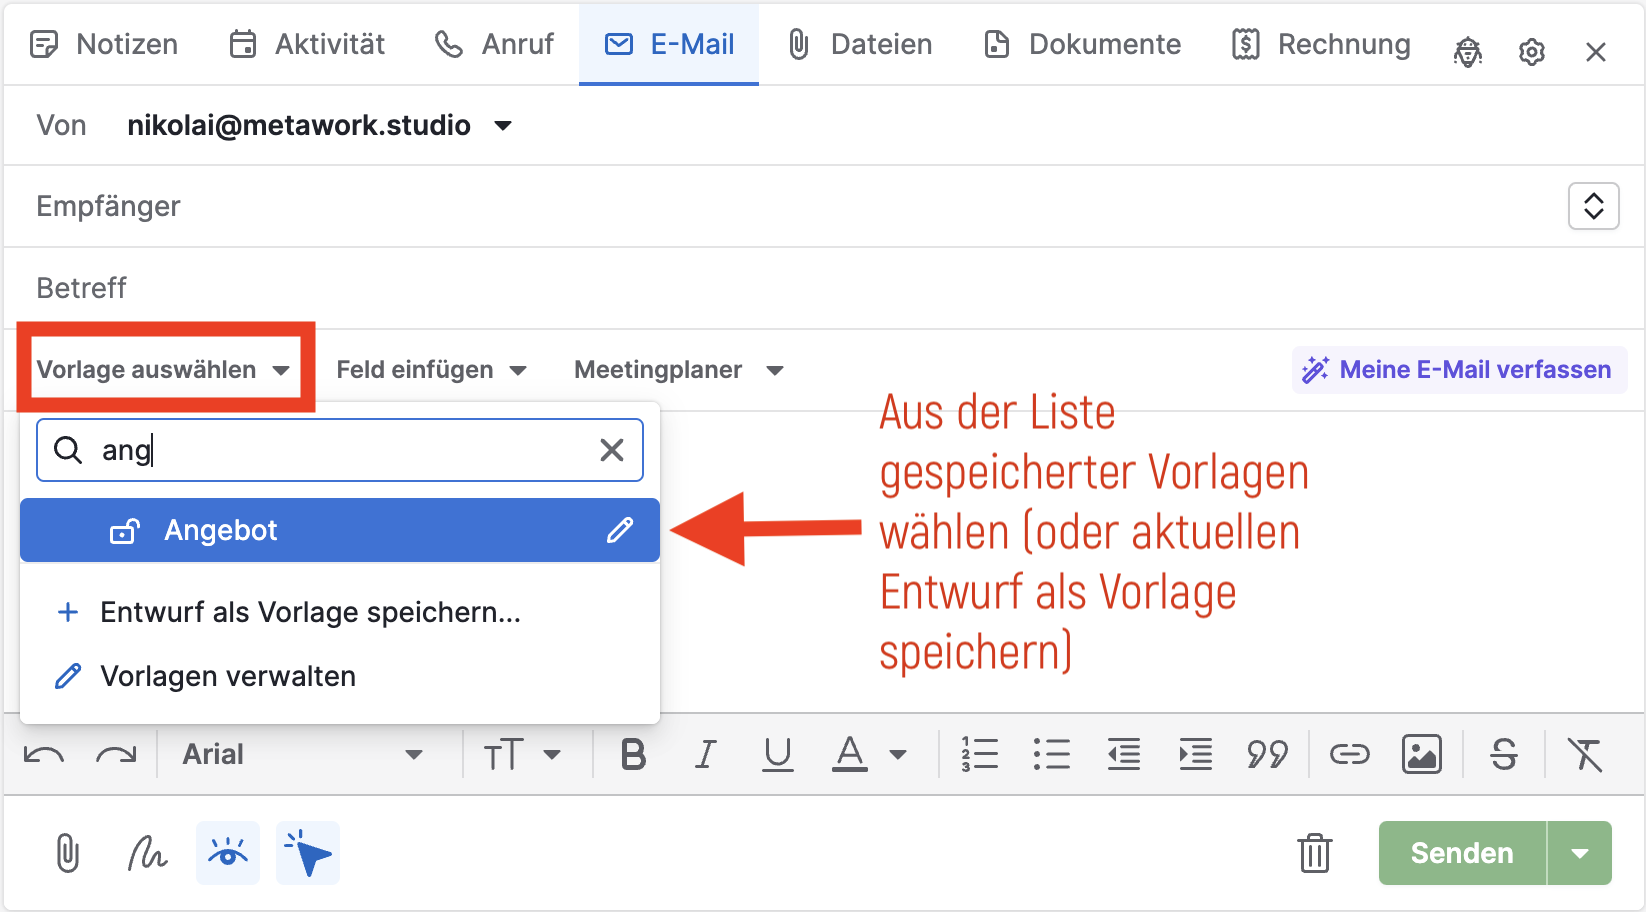Screen dimensions: 1646x912
Task: Select the Angebot template
Action: [x=340, y=530]
